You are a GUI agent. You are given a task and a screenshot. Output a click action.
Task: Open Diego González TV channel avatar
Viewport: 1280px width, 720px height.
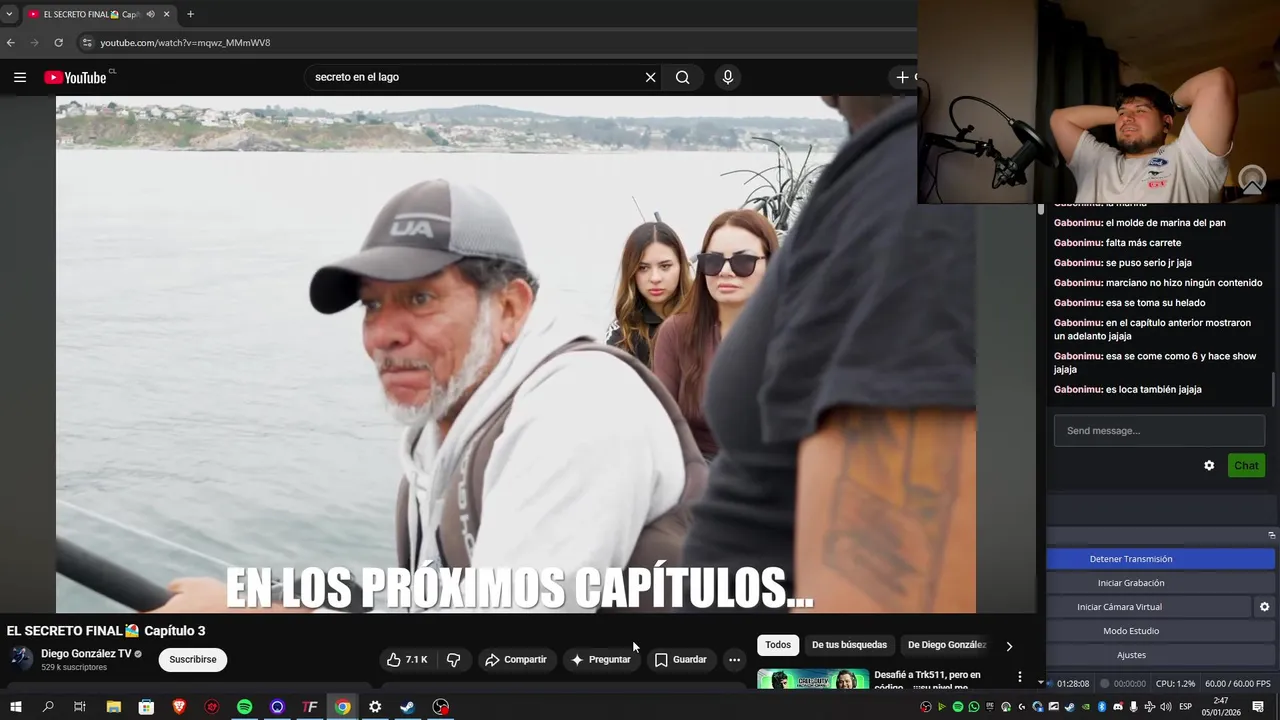click(x=21, y=658)
